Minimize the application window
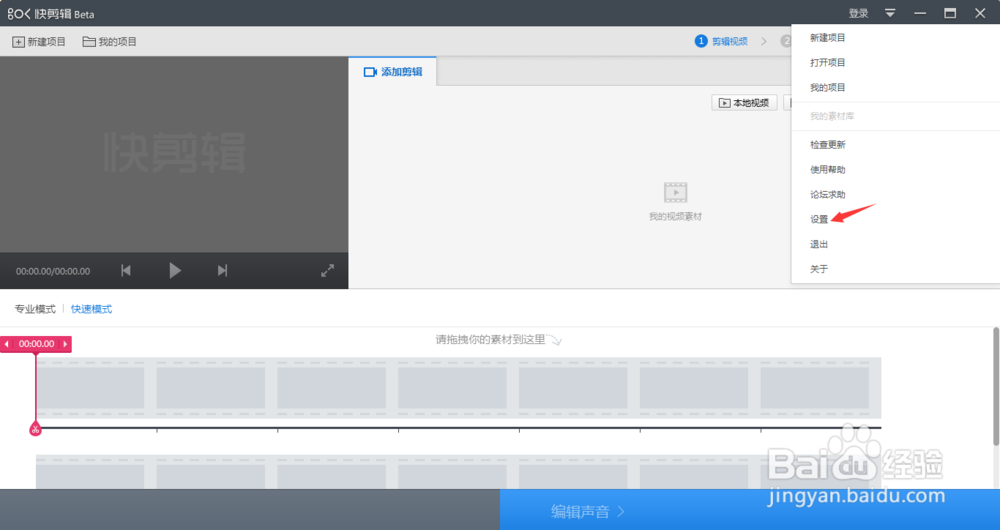This screenshot has height=530, width=1000. pos(920,13)
